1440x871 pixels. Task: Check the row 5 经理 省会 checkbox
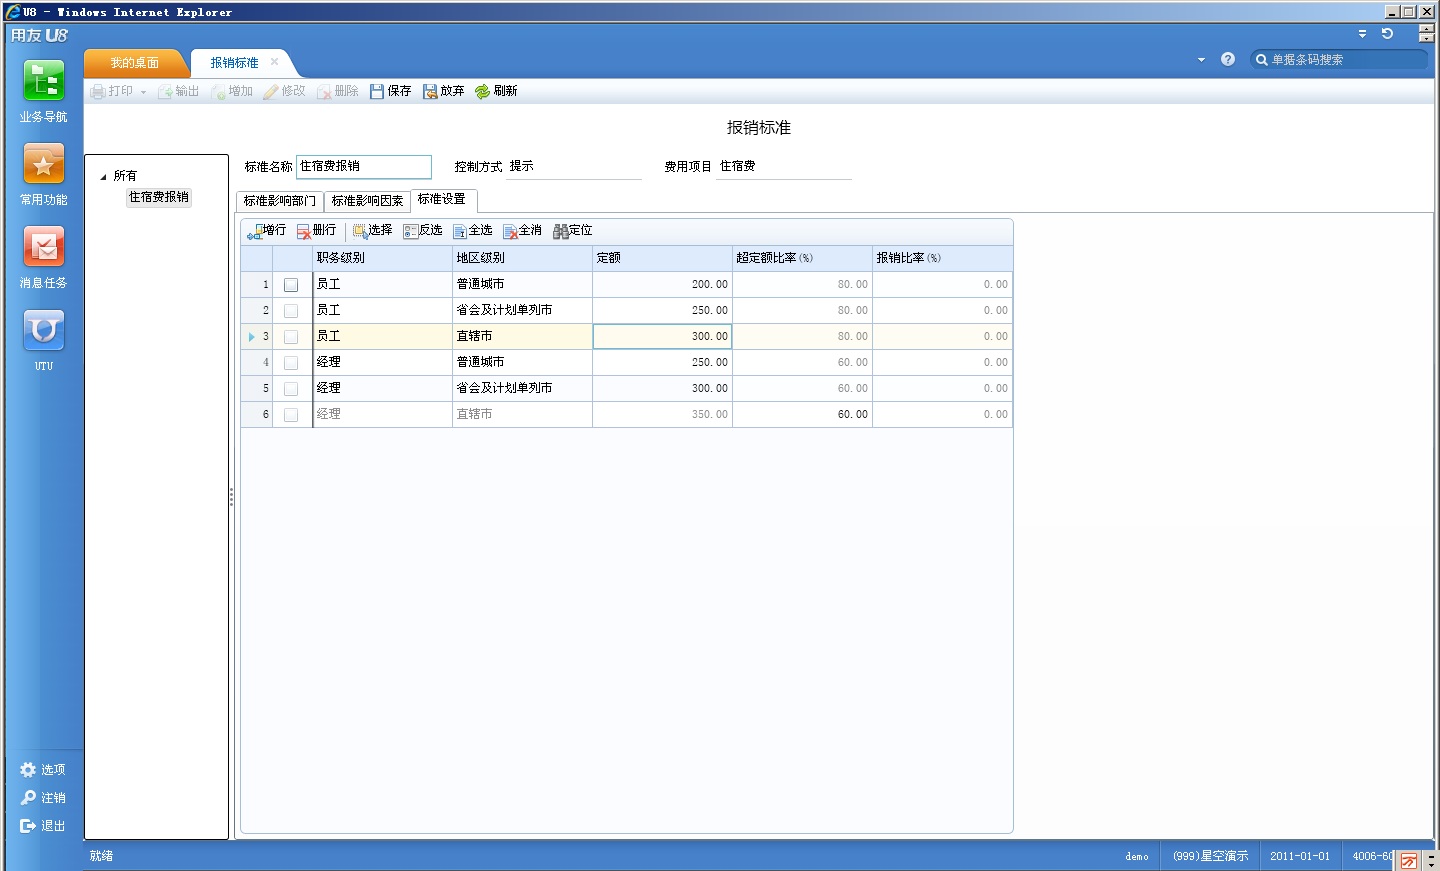tap(291, 389)
